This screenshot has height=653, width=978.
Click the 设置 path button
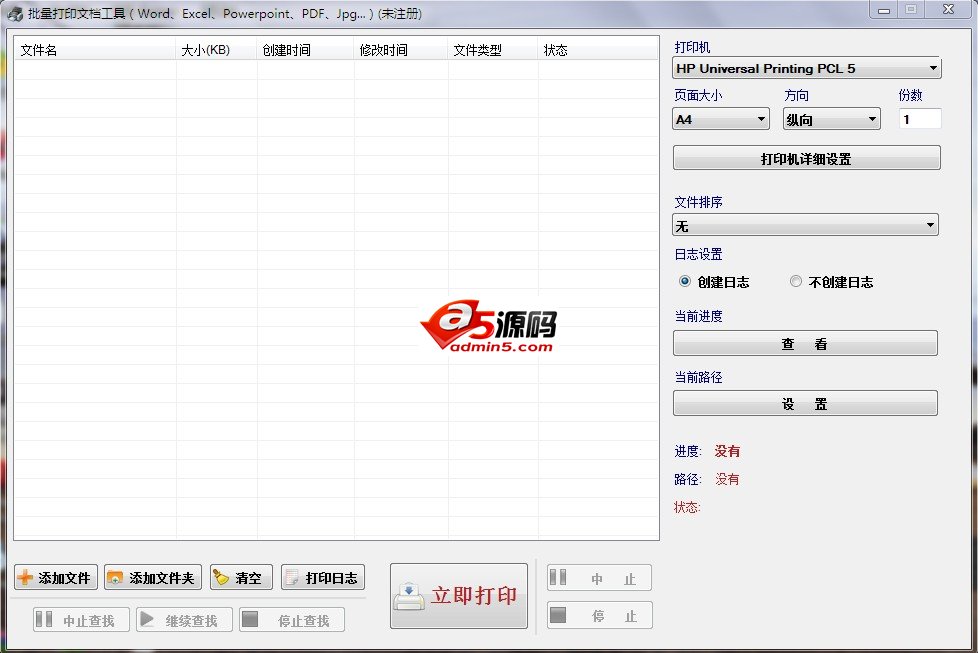tap(805, 403)
